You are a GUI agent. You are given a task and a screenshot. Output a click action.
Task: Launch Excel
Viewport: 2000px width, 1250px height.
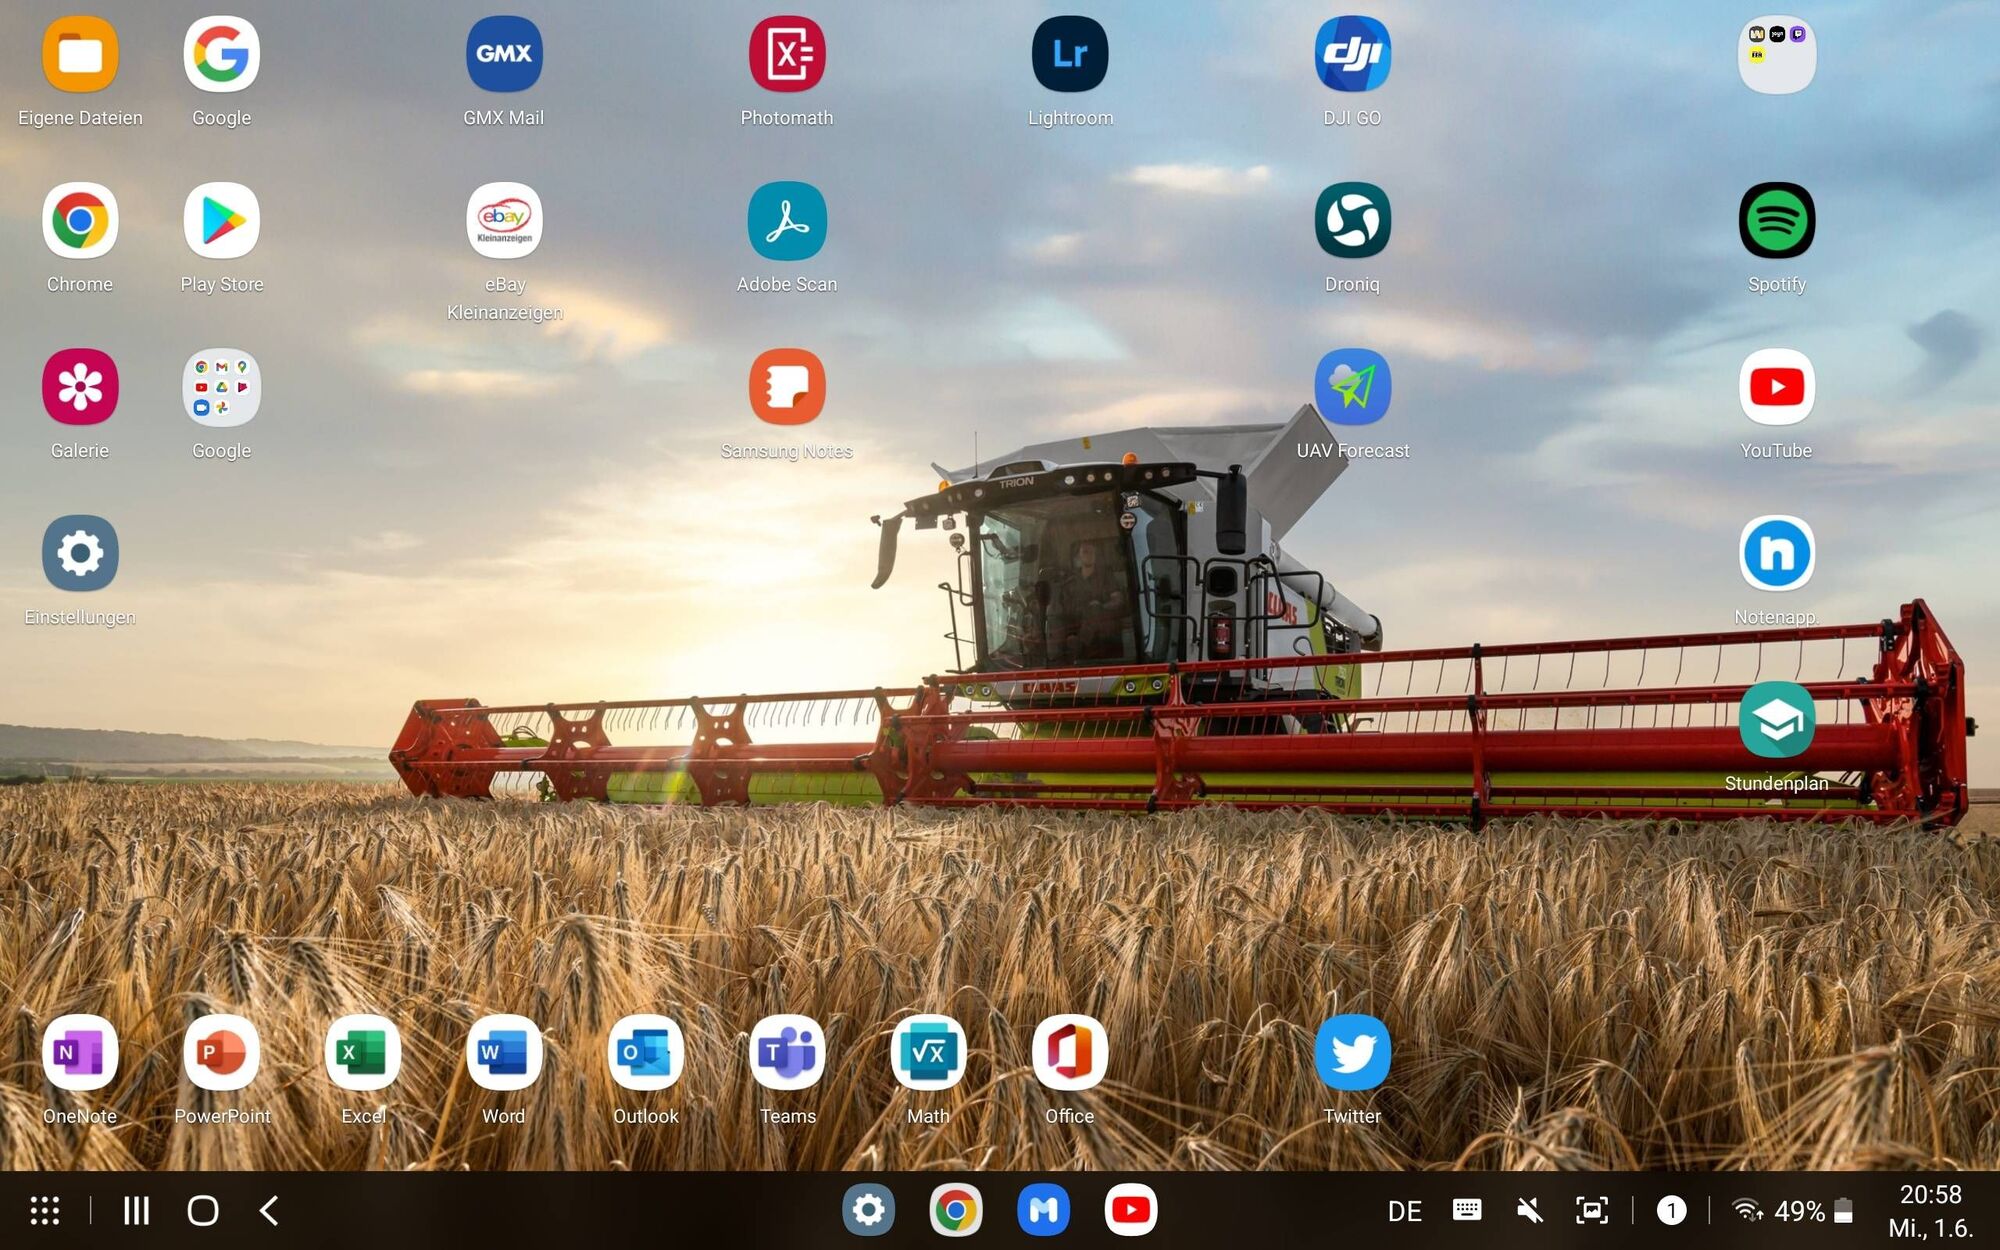pyautogui.click(x=363, y=1053)
